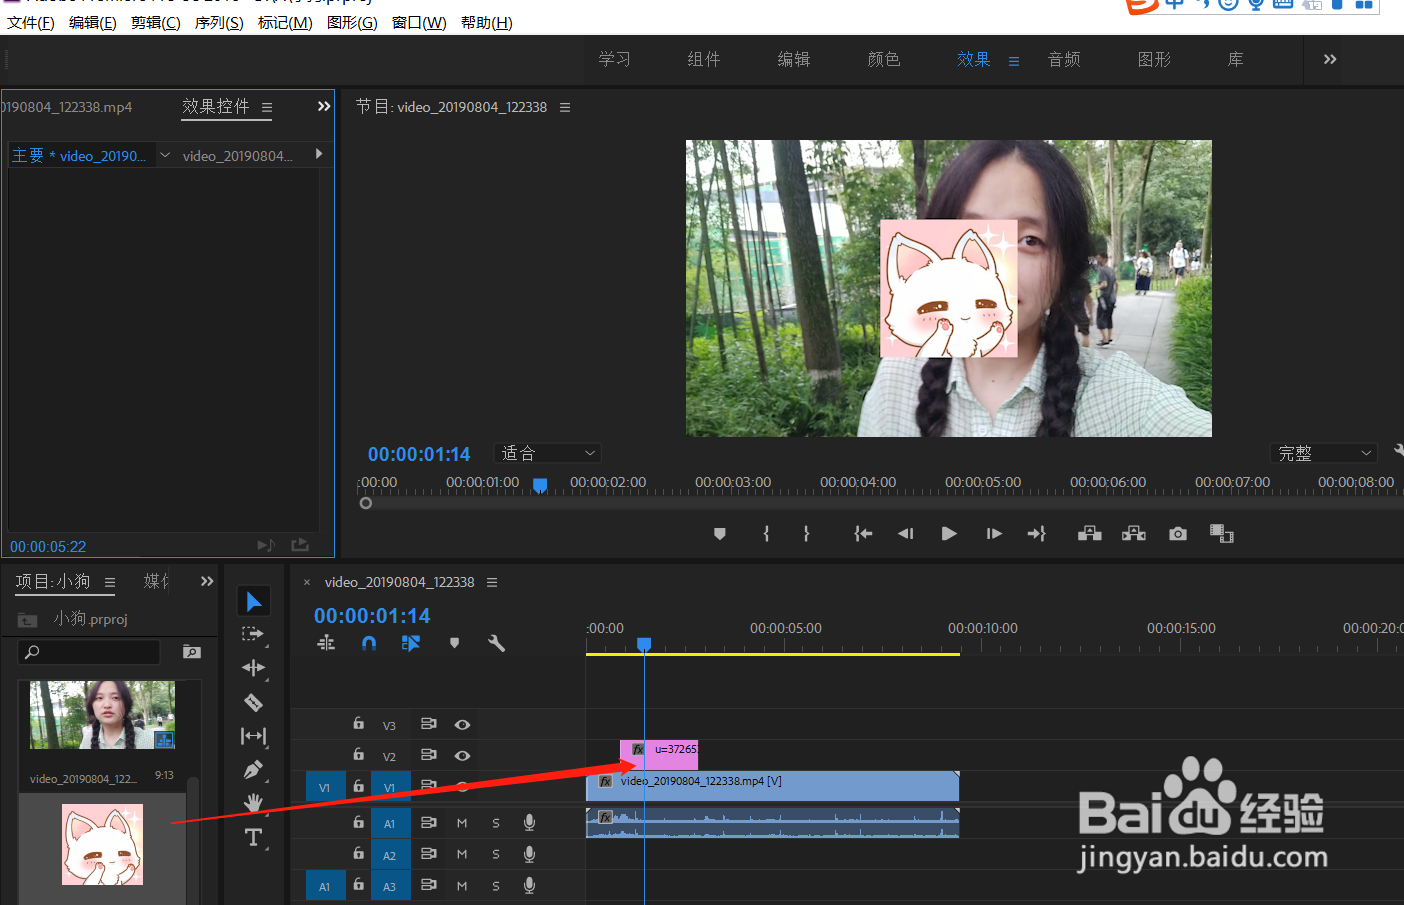
Task: Switch to the 音频 workspace tab
Action: pos(1064,59)
